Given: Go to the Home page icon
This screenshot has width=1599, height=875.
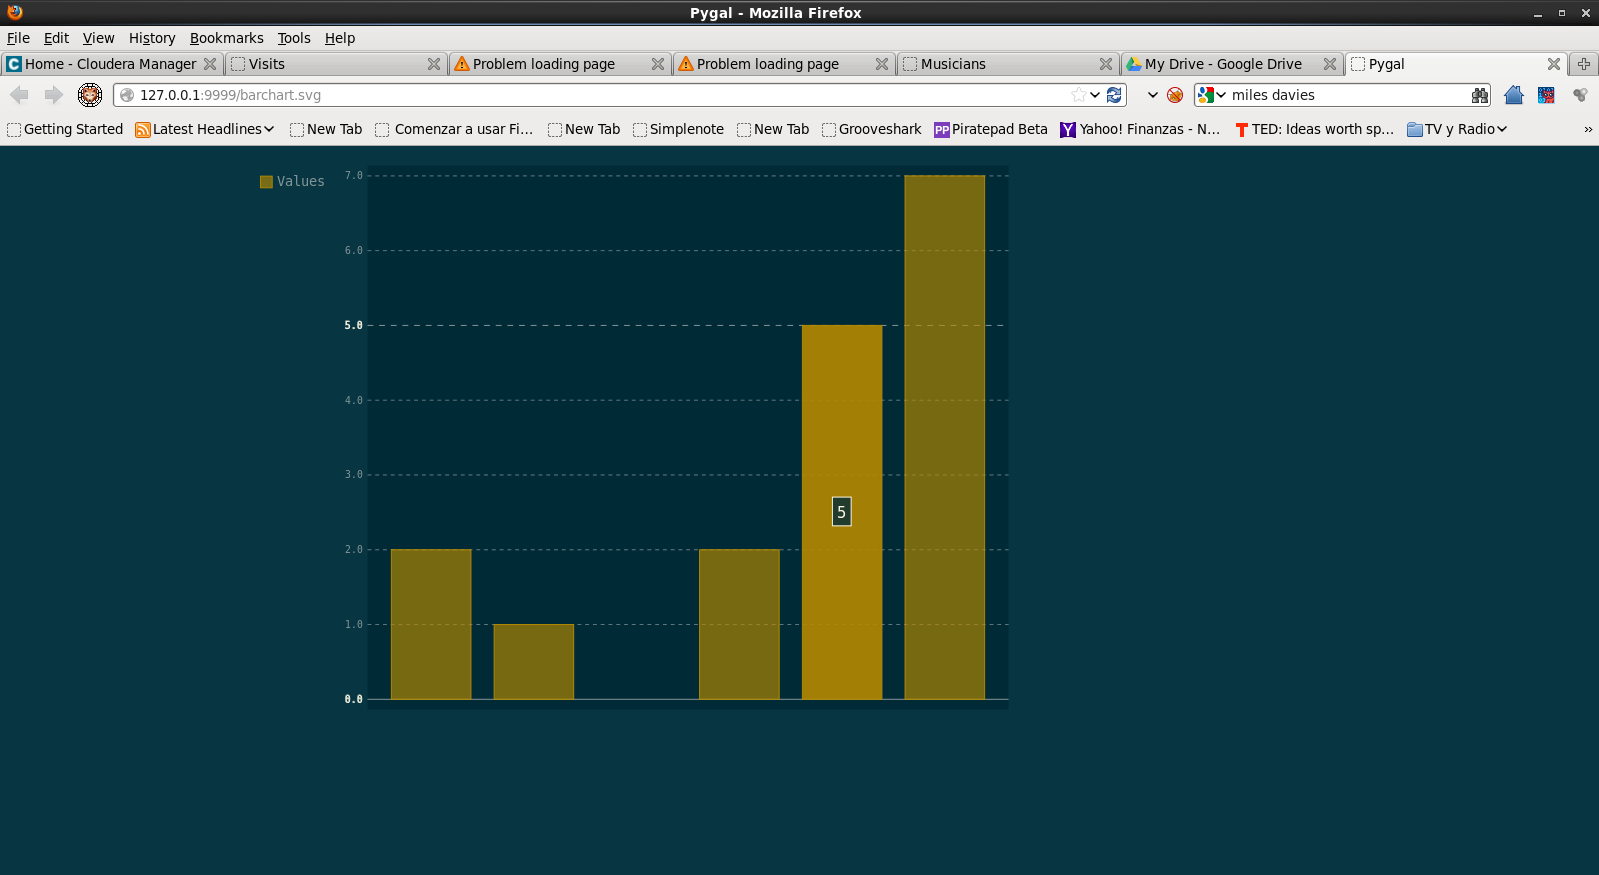Looking at the screenshot, I should (1514, 95).
